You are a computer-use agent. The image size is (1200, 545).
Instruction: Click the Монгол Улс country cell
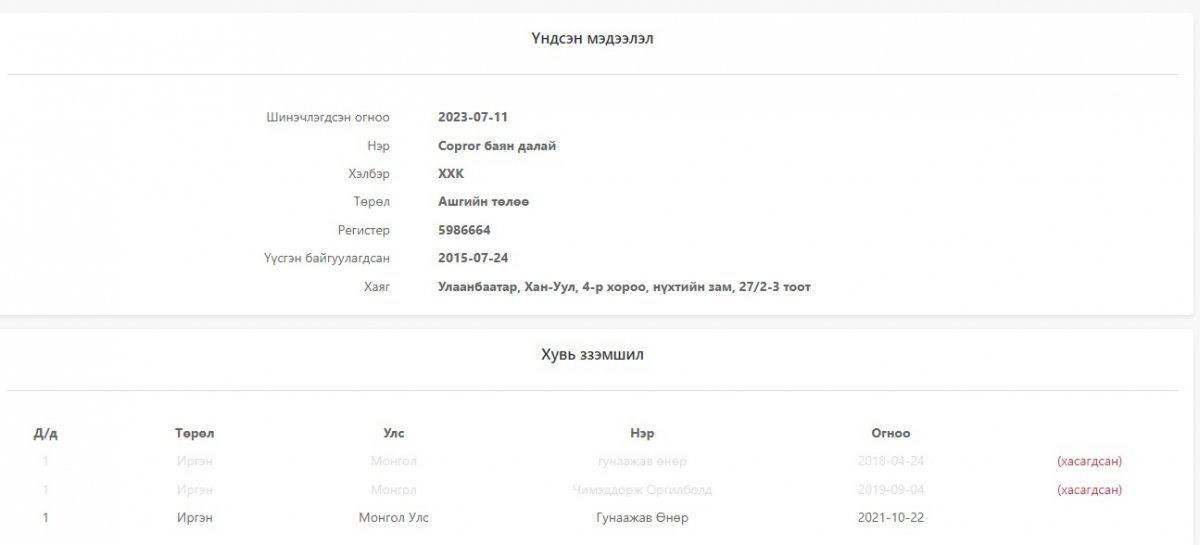point(394,518)
